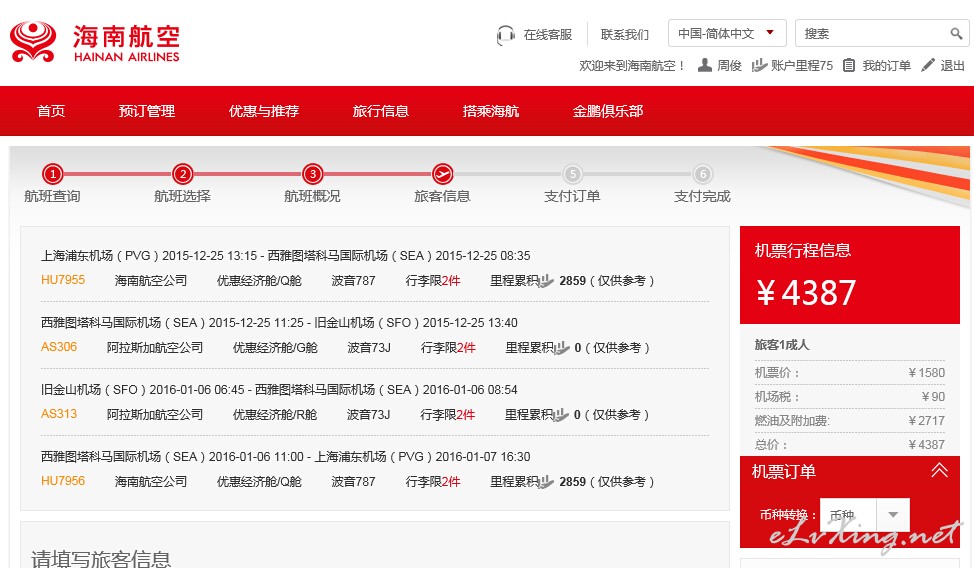Click the 联系我们 link

pyautogui.click(x=625, y=35)
